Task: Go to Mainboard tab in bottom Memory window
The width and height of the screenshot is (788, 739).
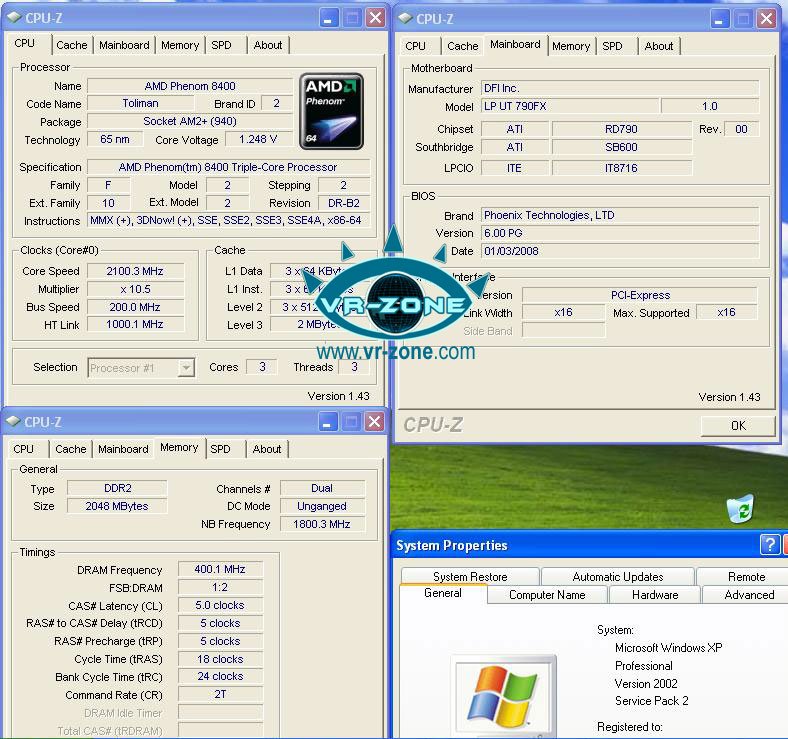Action: pyautogui.click(x=123, y=449)
